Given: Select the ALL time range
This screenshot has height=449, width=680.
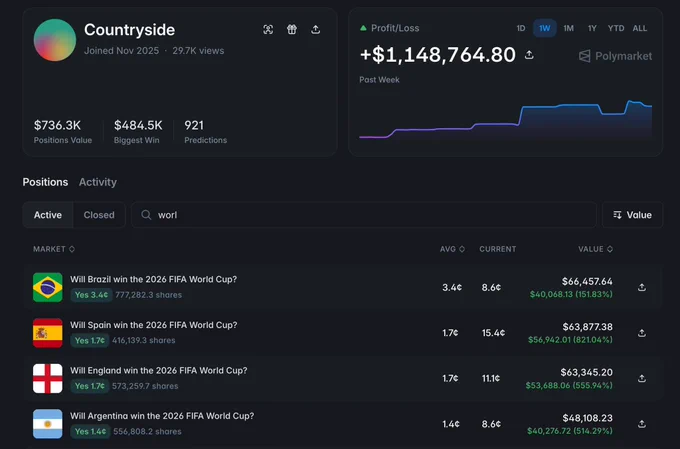Looking at the screenshot, I should click(640, 28).
